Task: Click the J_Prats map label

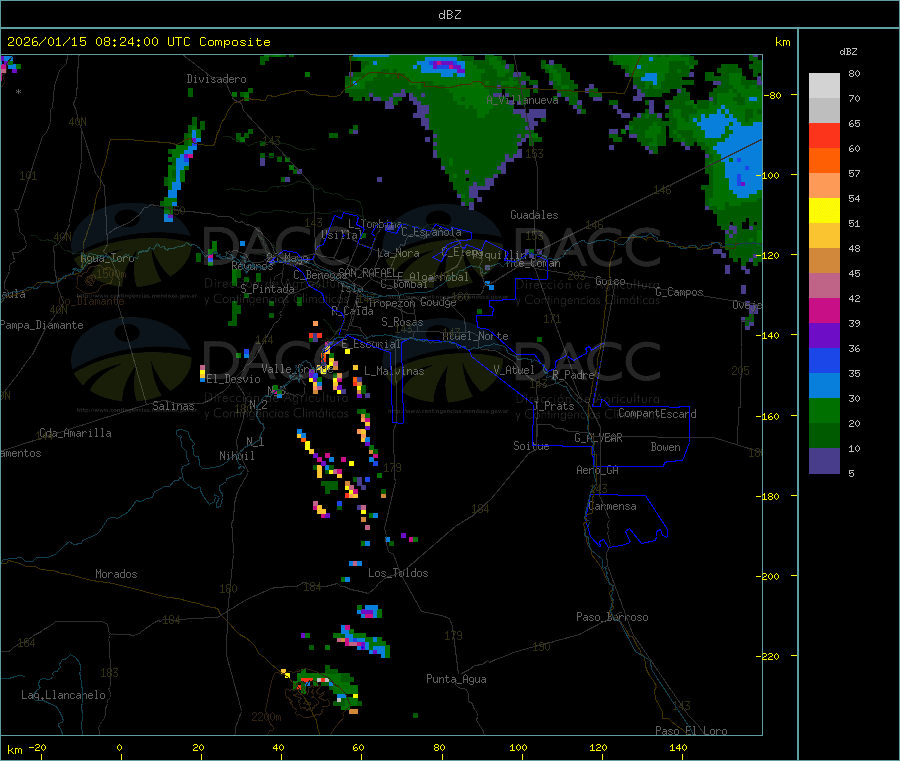Action: tap(553, 406)
